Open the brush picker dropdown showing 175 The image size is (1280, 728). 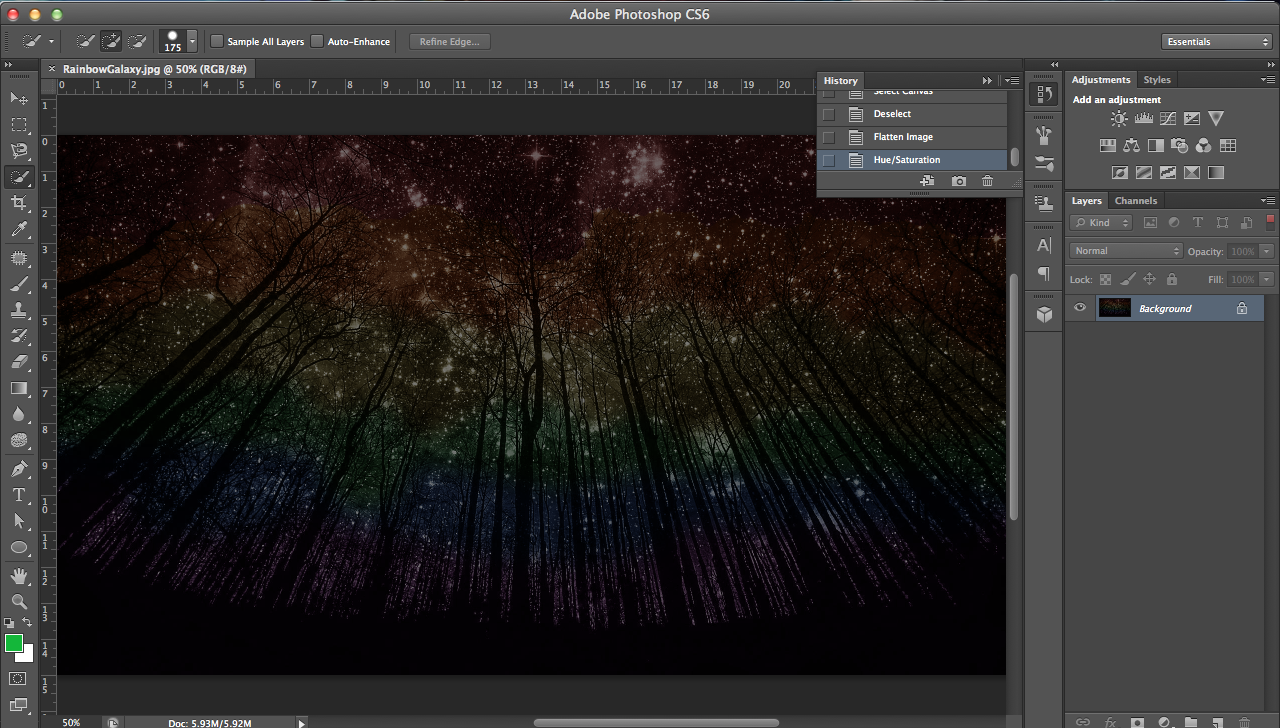(192, 41)
